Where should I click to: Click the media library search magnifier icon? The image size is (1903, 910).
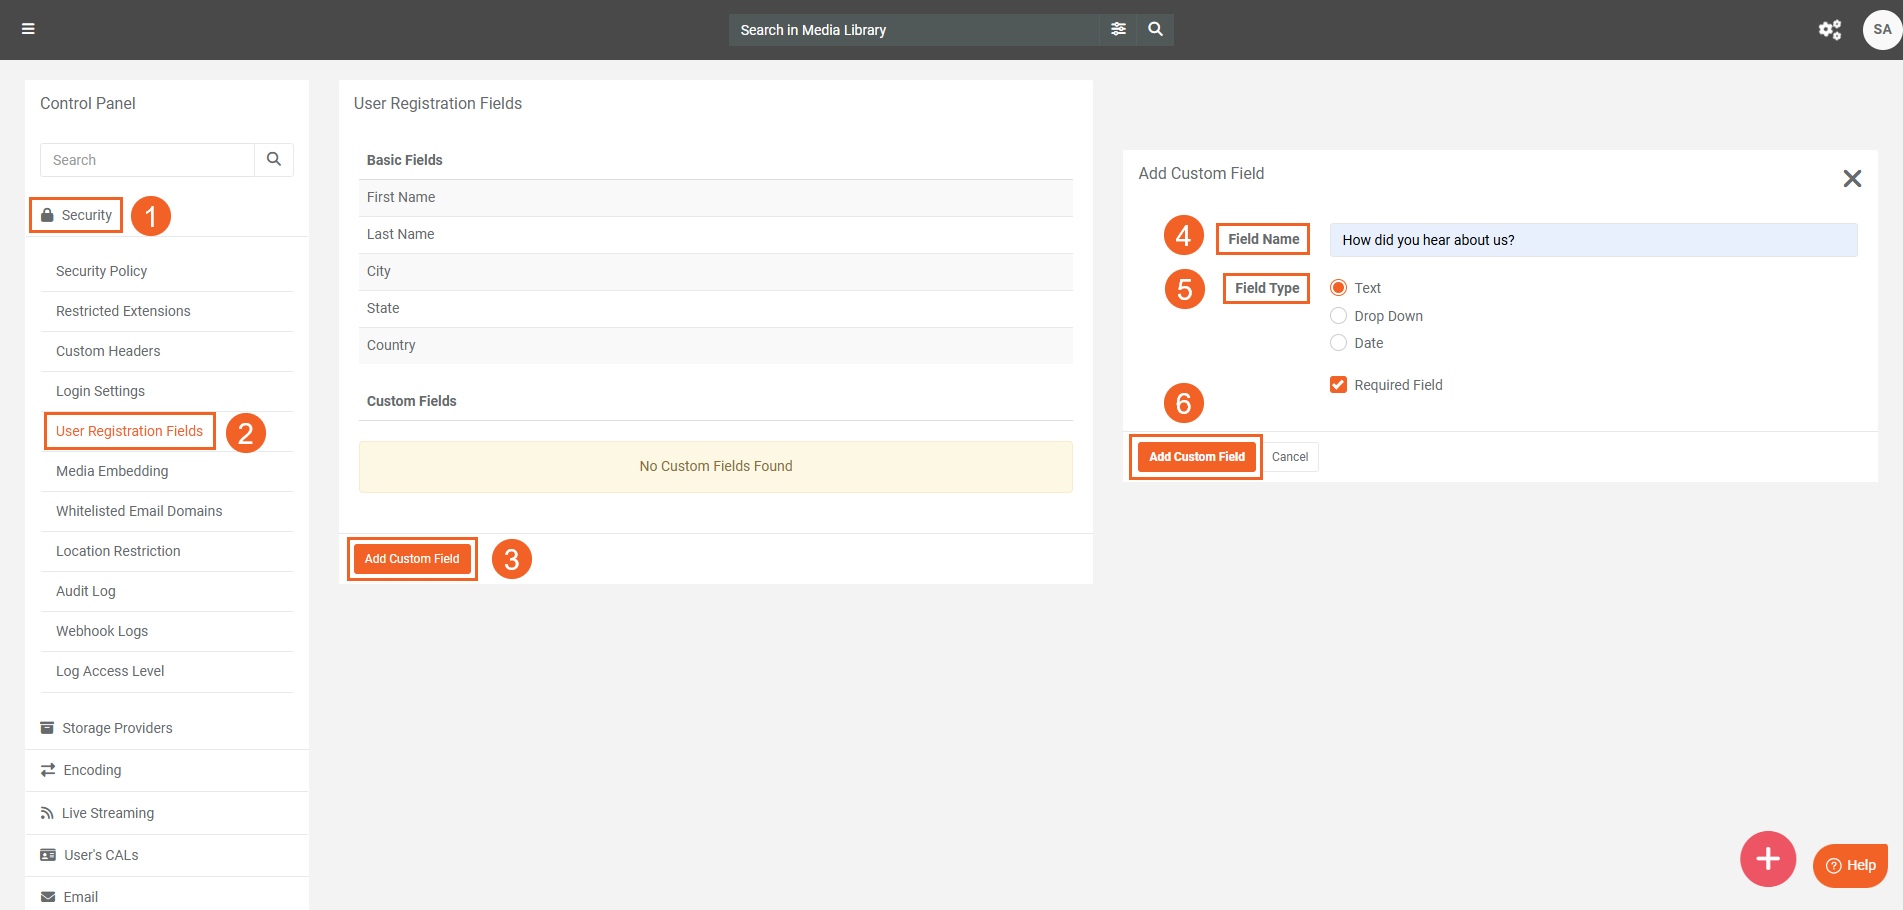pyautogui.click(x=1155, y=29)
